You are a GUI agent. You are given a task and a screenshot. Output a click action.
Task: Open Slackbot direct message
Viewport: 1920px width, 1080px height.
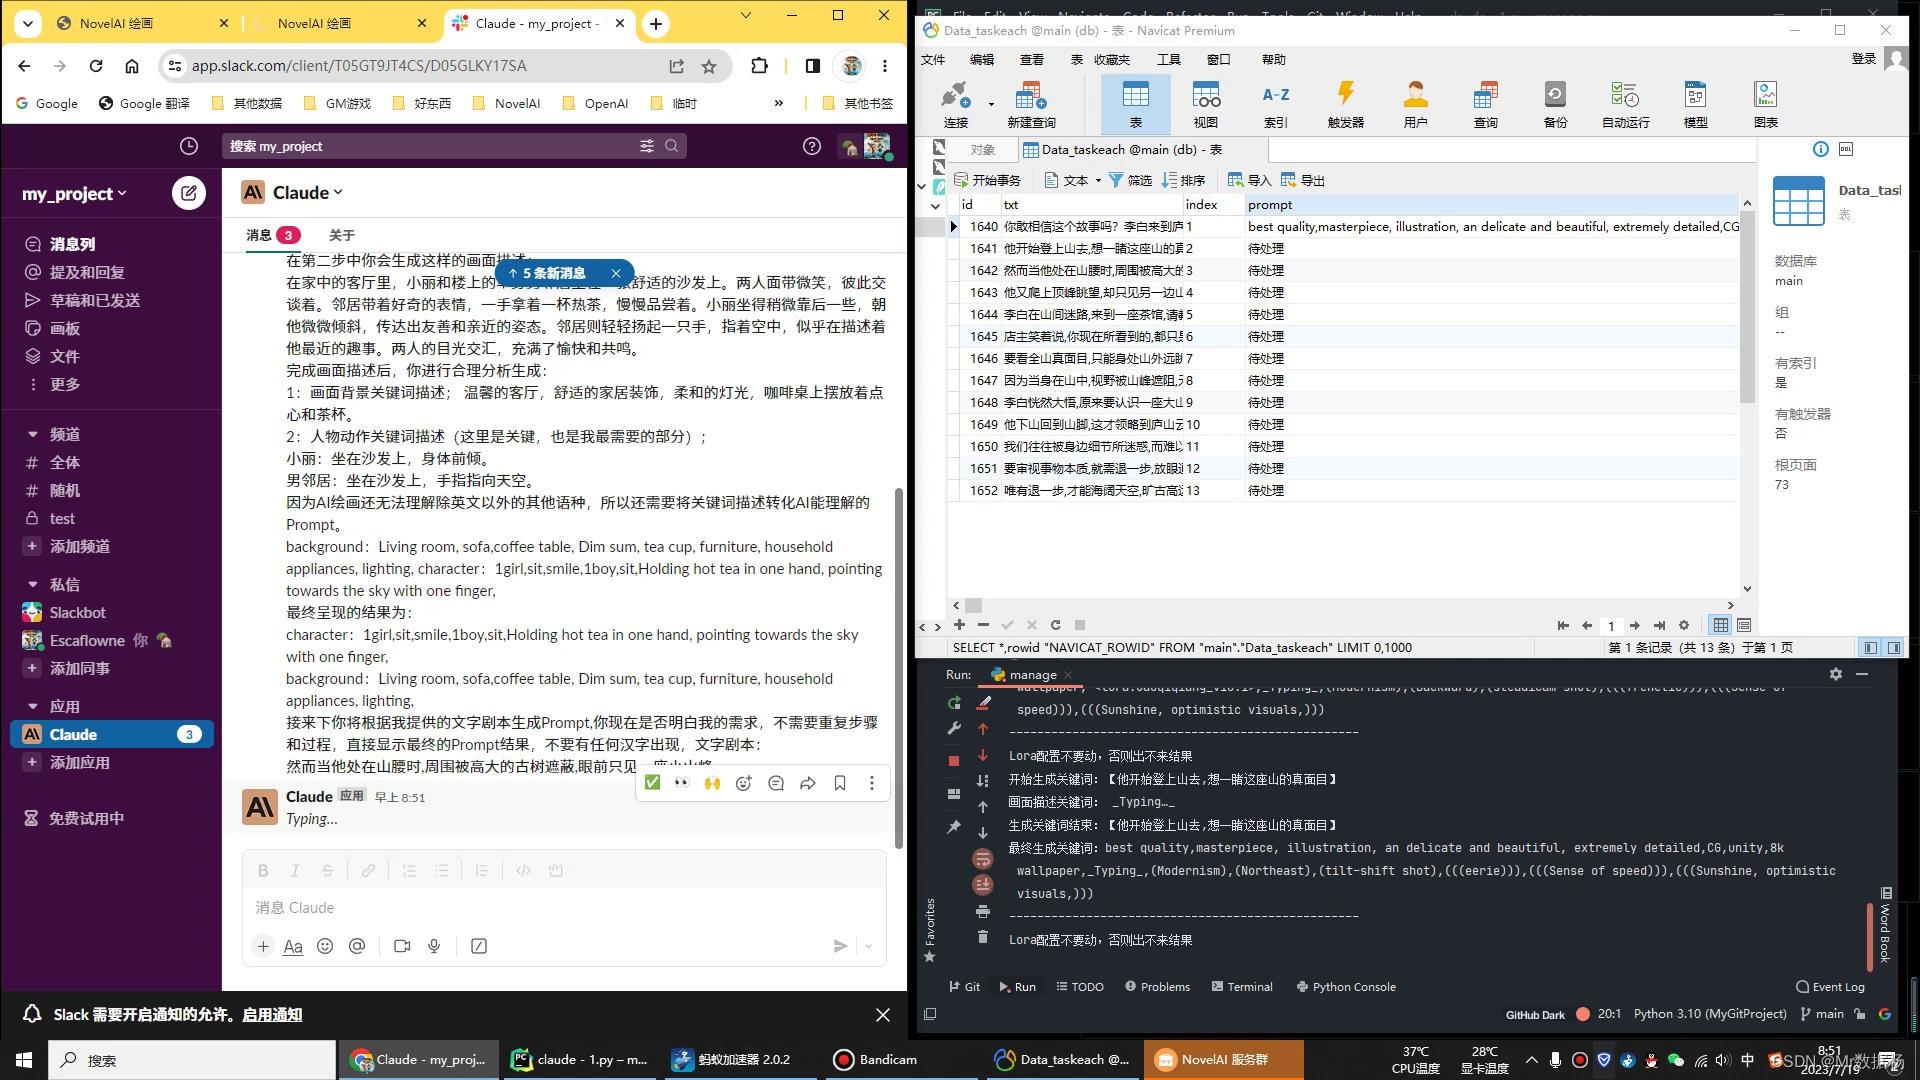coord(78,612)
